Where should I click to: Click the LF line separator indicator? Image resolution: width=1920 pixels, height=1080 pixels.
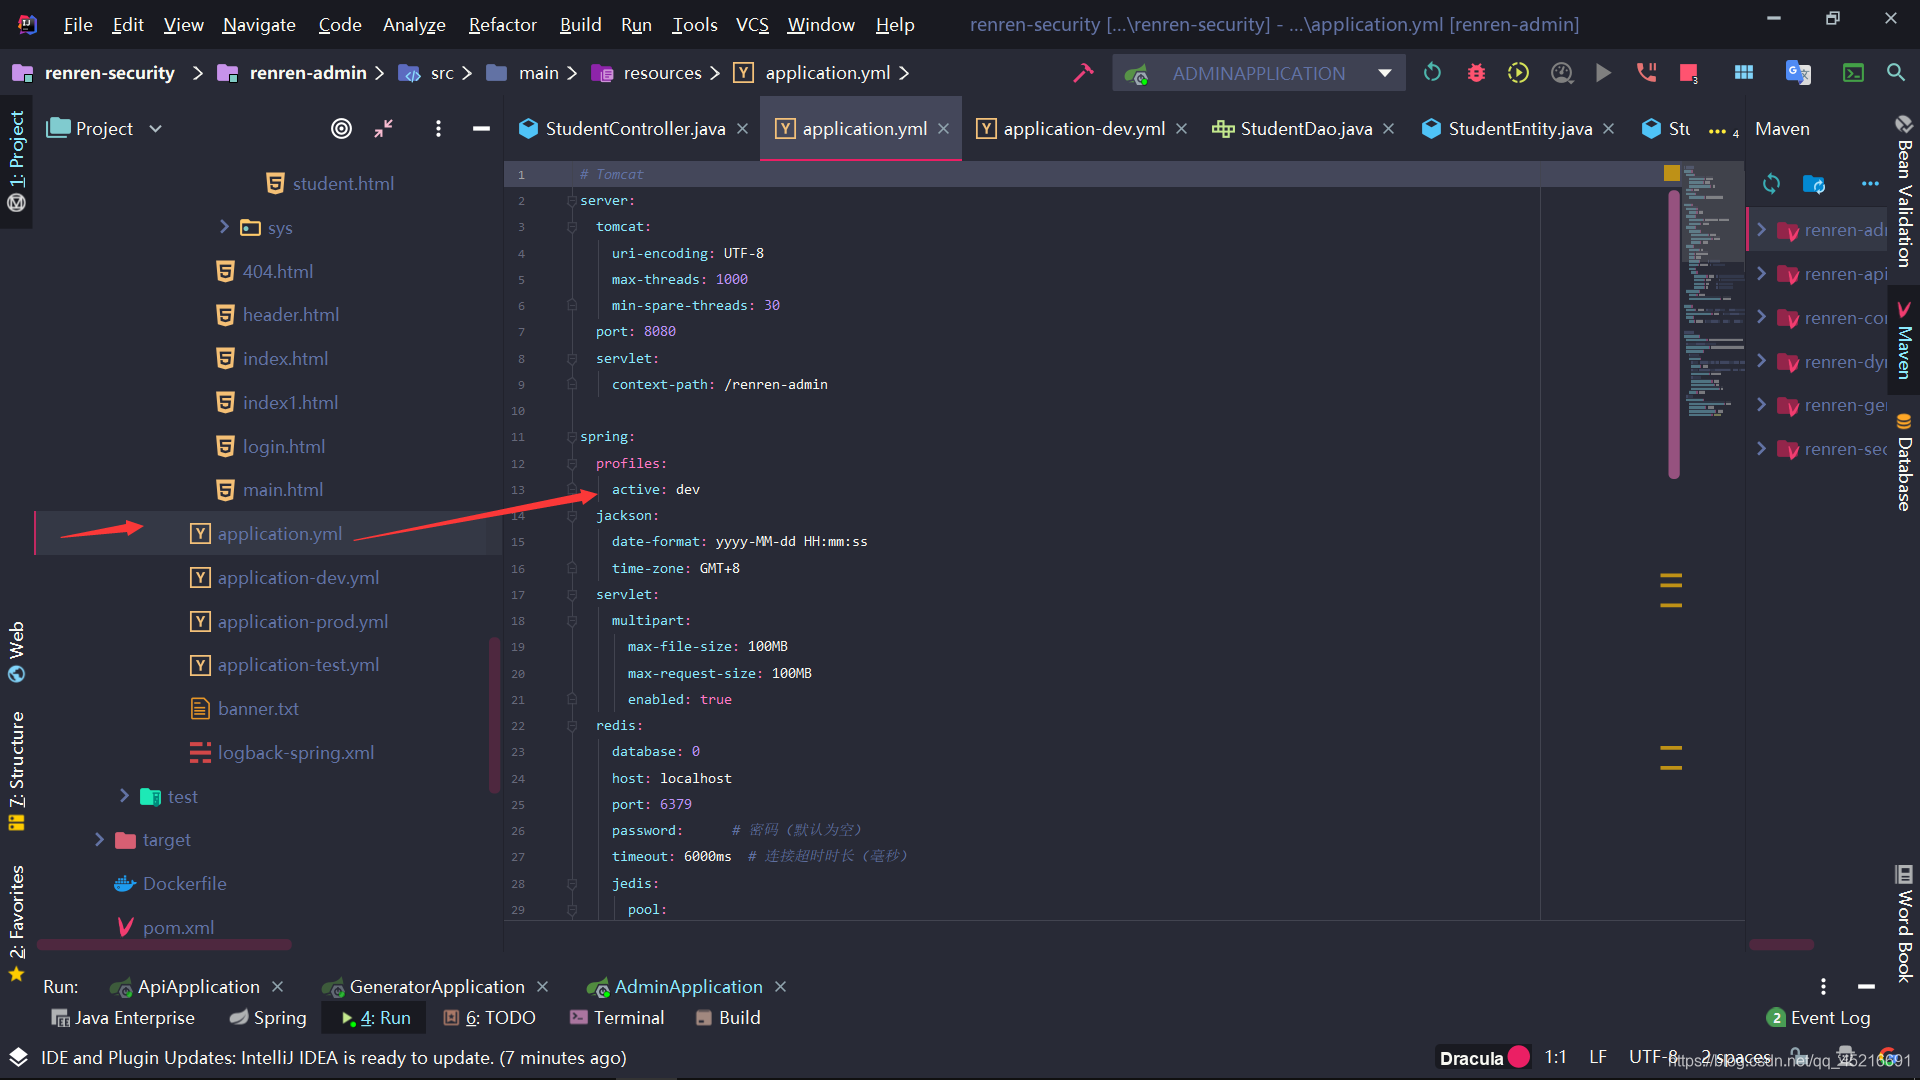[1598, 1057]
